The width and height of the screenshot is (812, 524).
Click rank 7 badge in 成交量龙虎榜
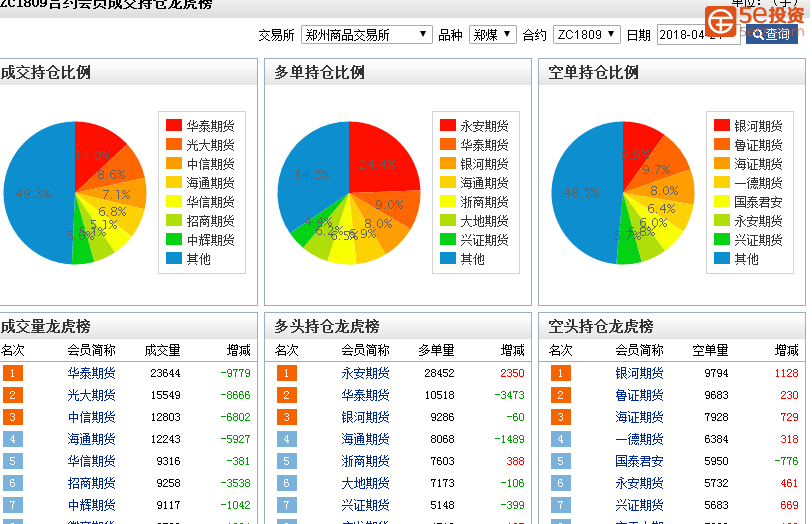coord(12,505)
